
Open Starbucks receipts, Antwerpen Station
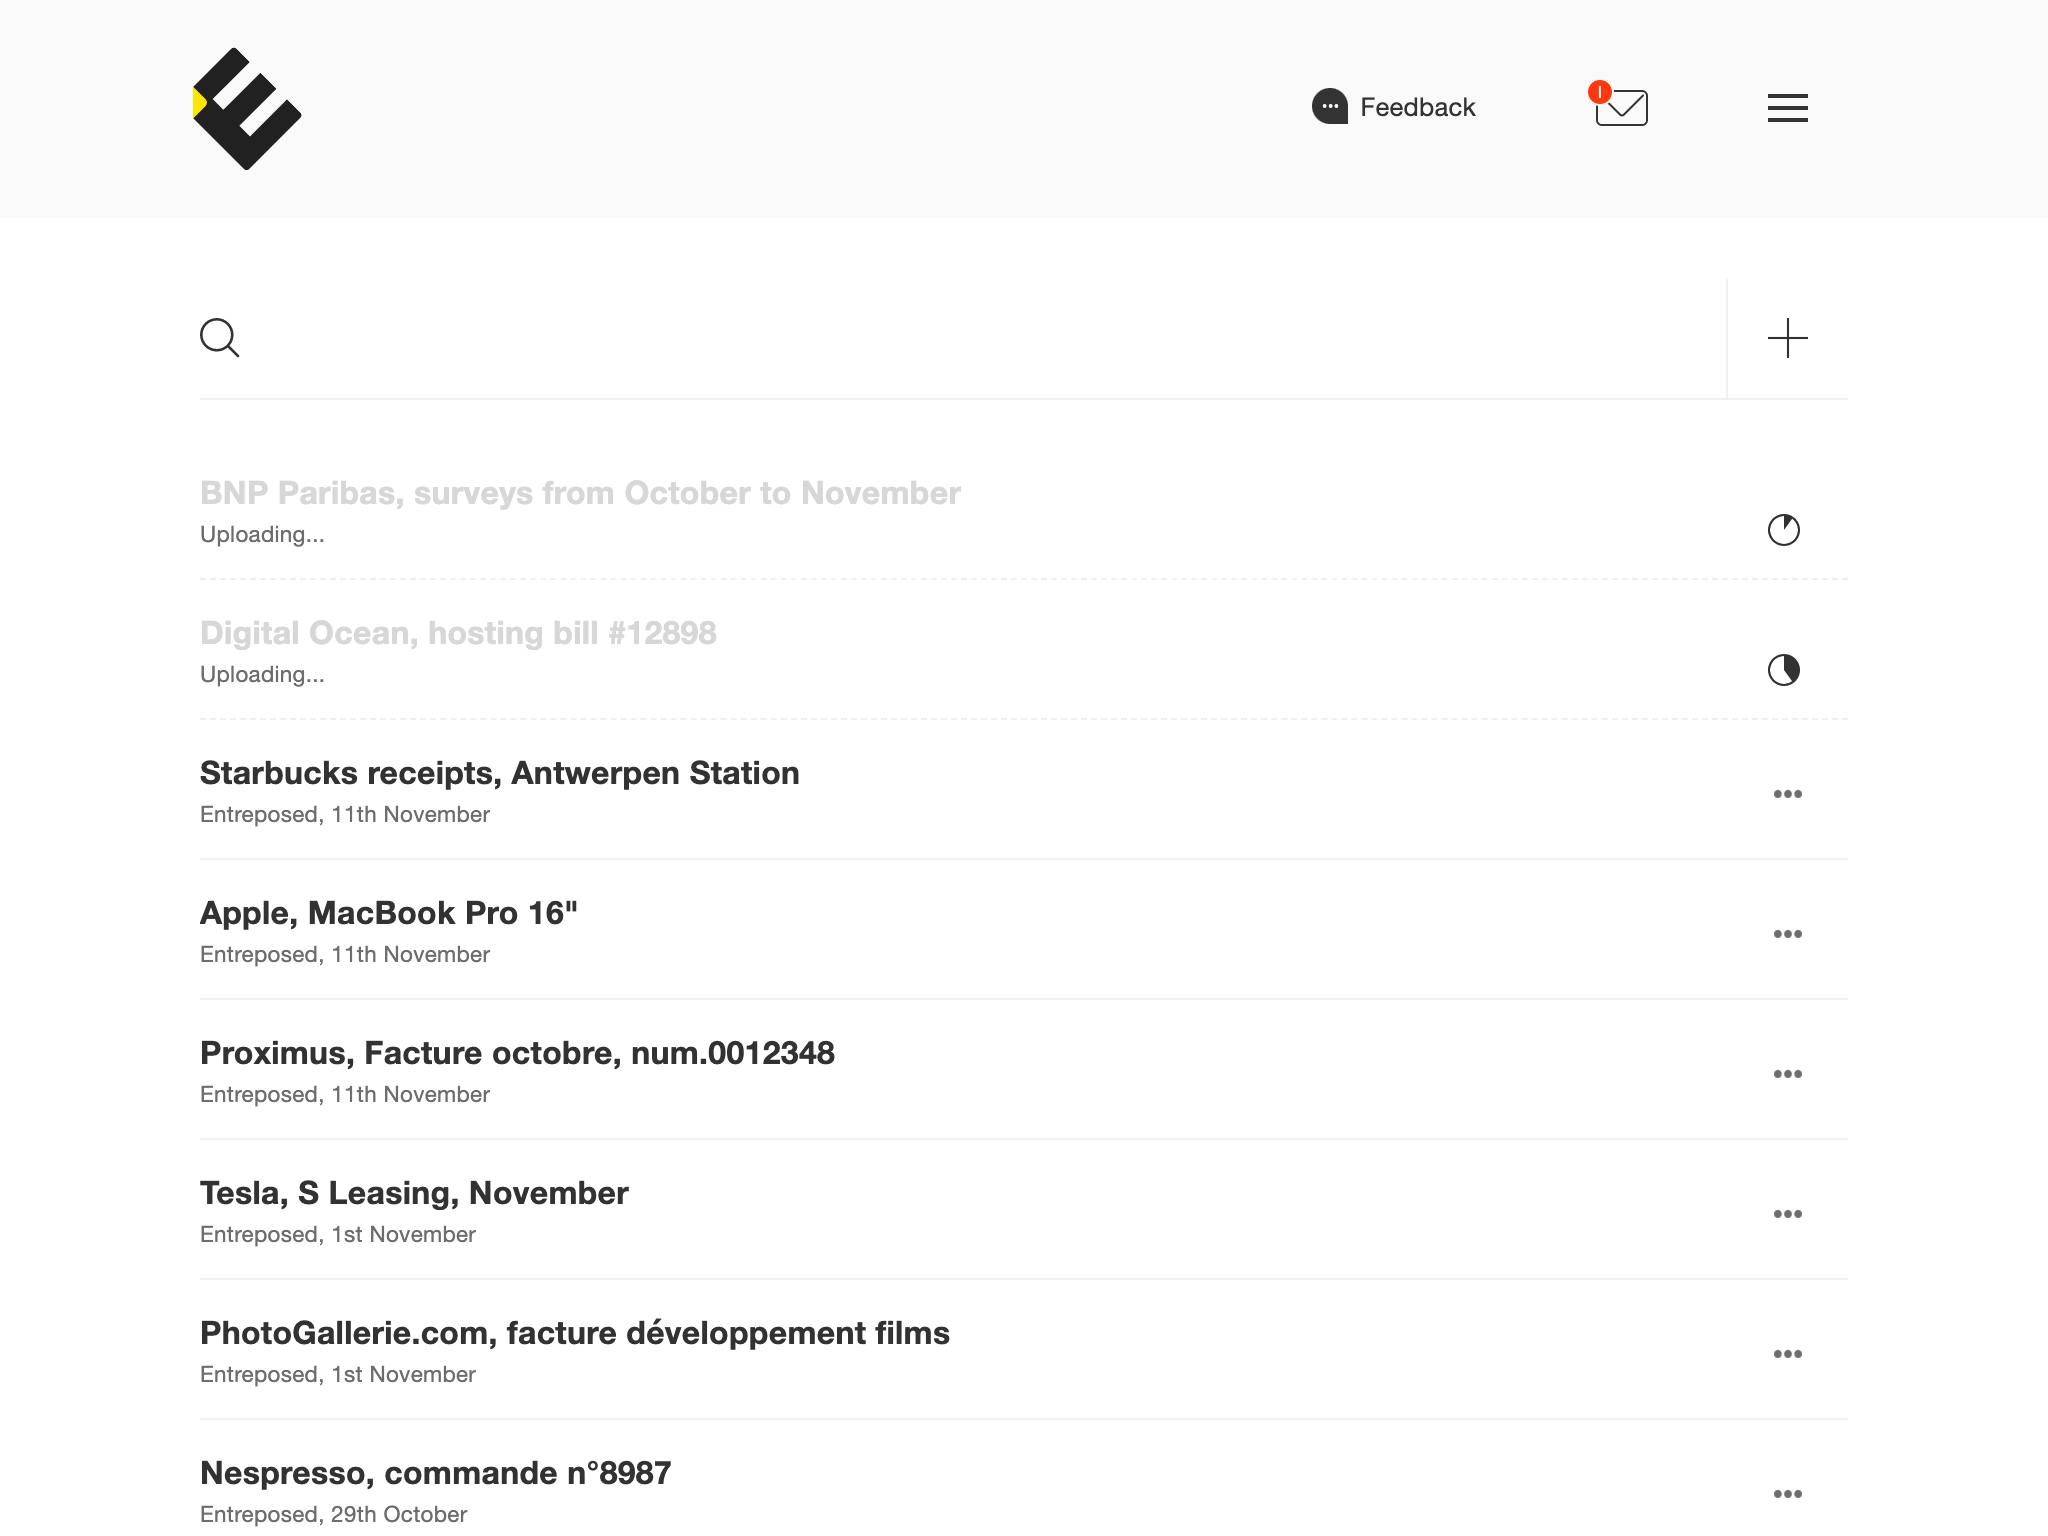[x=499, y=773]
